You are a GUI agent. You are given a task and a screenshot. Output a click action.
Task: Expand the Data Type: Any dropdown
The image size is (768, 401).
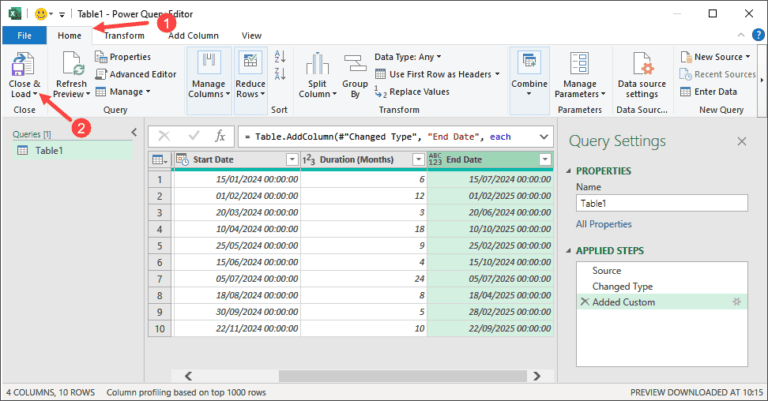(407, 57)
